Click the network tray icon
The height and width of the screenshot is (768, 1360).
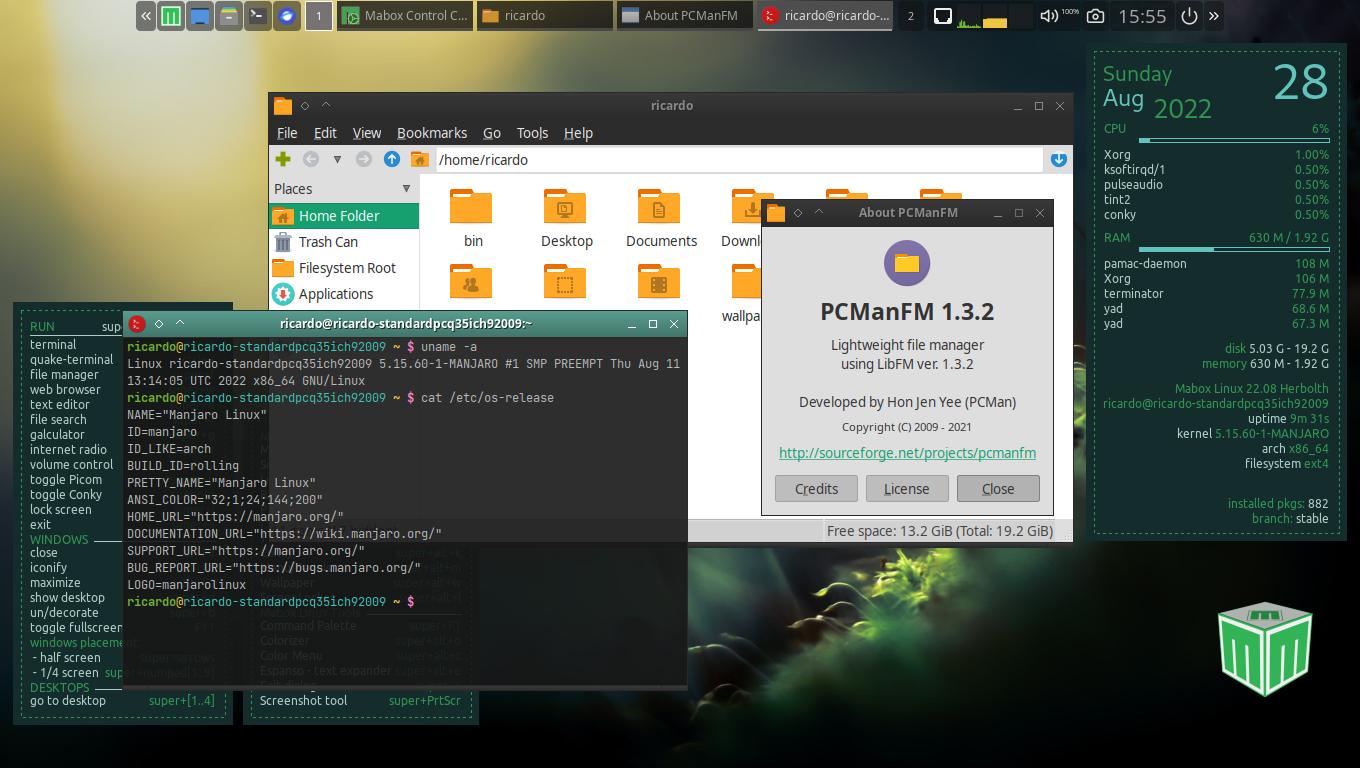pyautogui.click(x=942, y=16)
